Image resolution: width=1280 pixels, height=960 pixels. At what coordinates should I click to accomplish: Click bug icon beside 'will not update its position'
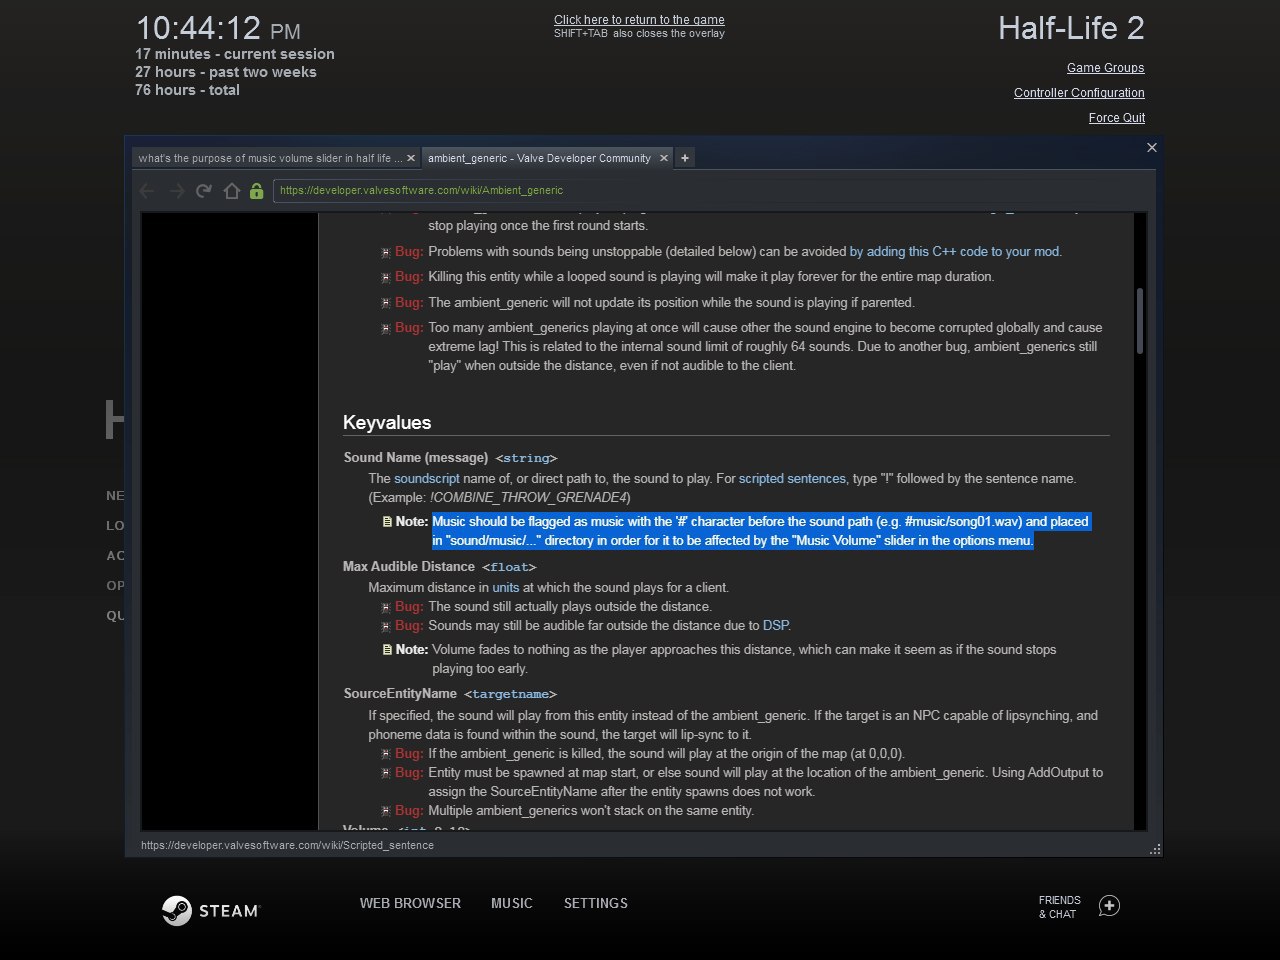[x=386, y=303]
